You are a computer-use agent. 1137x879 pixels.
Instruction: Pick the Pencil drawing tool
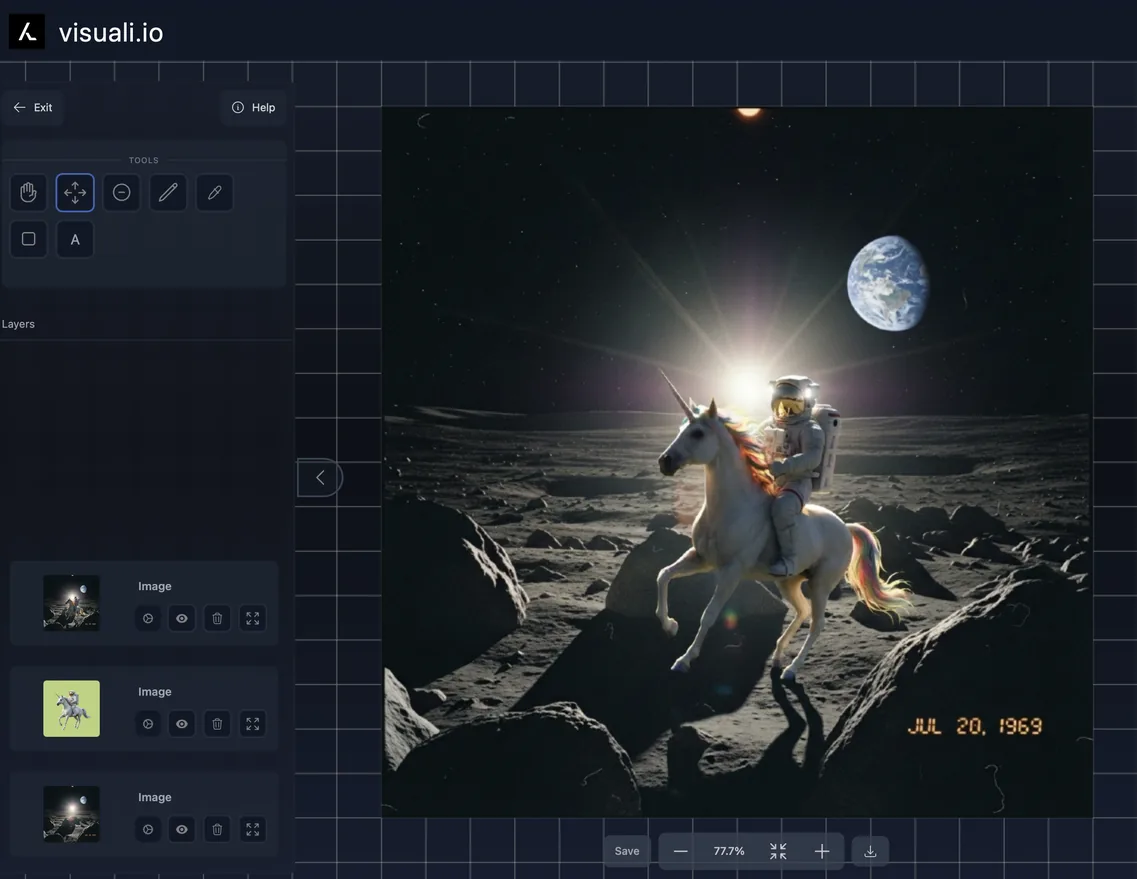167,191
